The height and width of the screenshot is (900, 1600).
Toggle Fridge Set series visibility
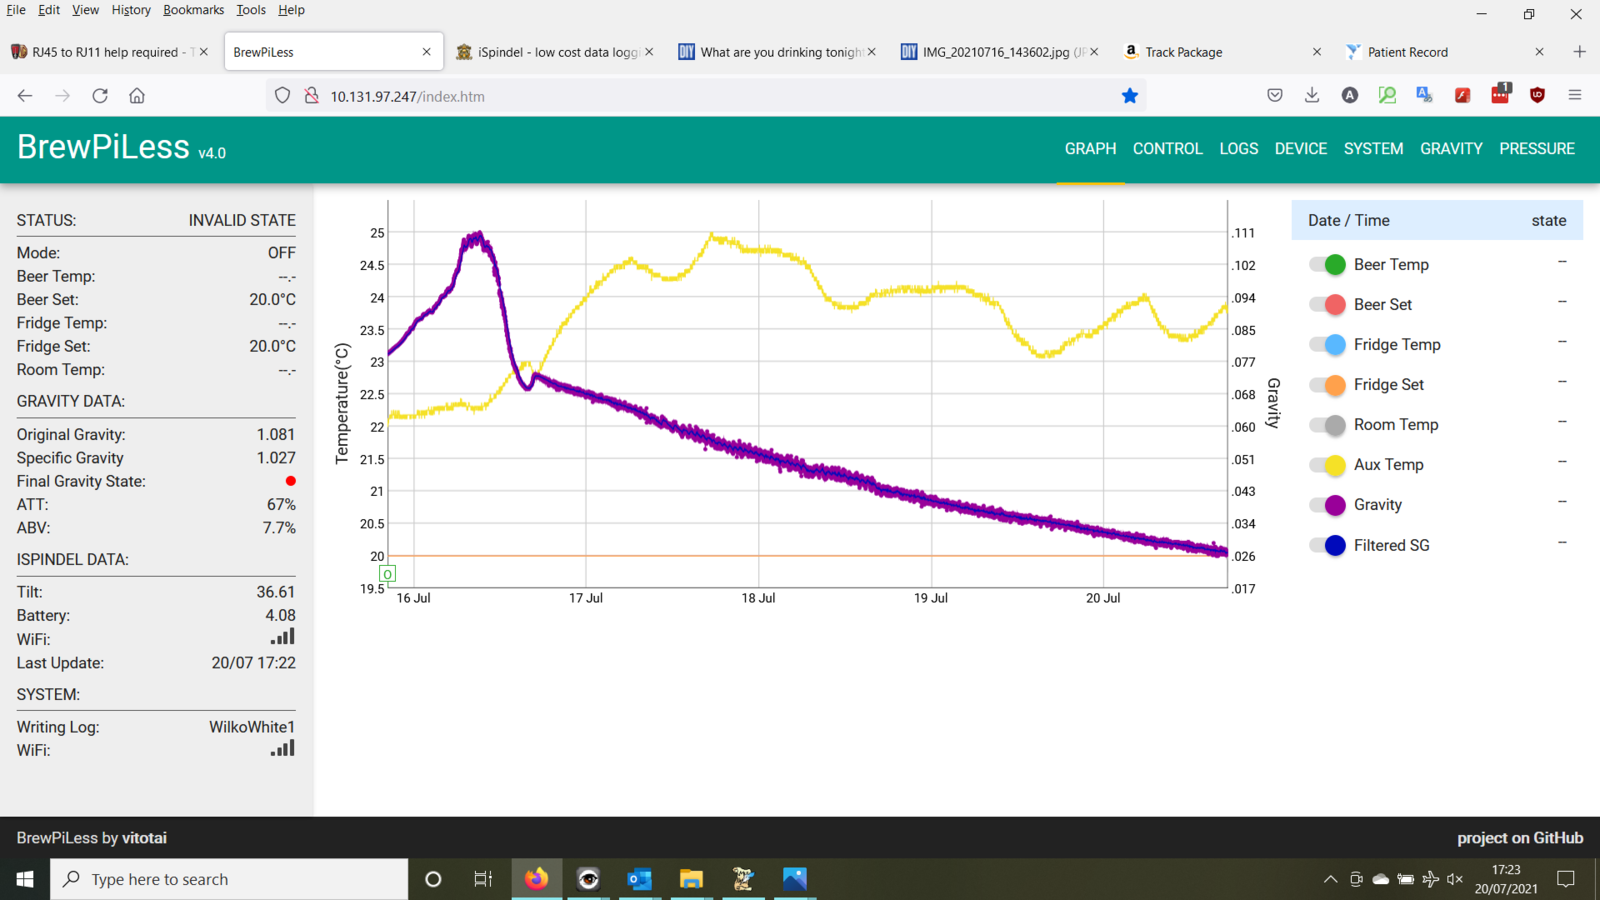[x=1328, y=385]
